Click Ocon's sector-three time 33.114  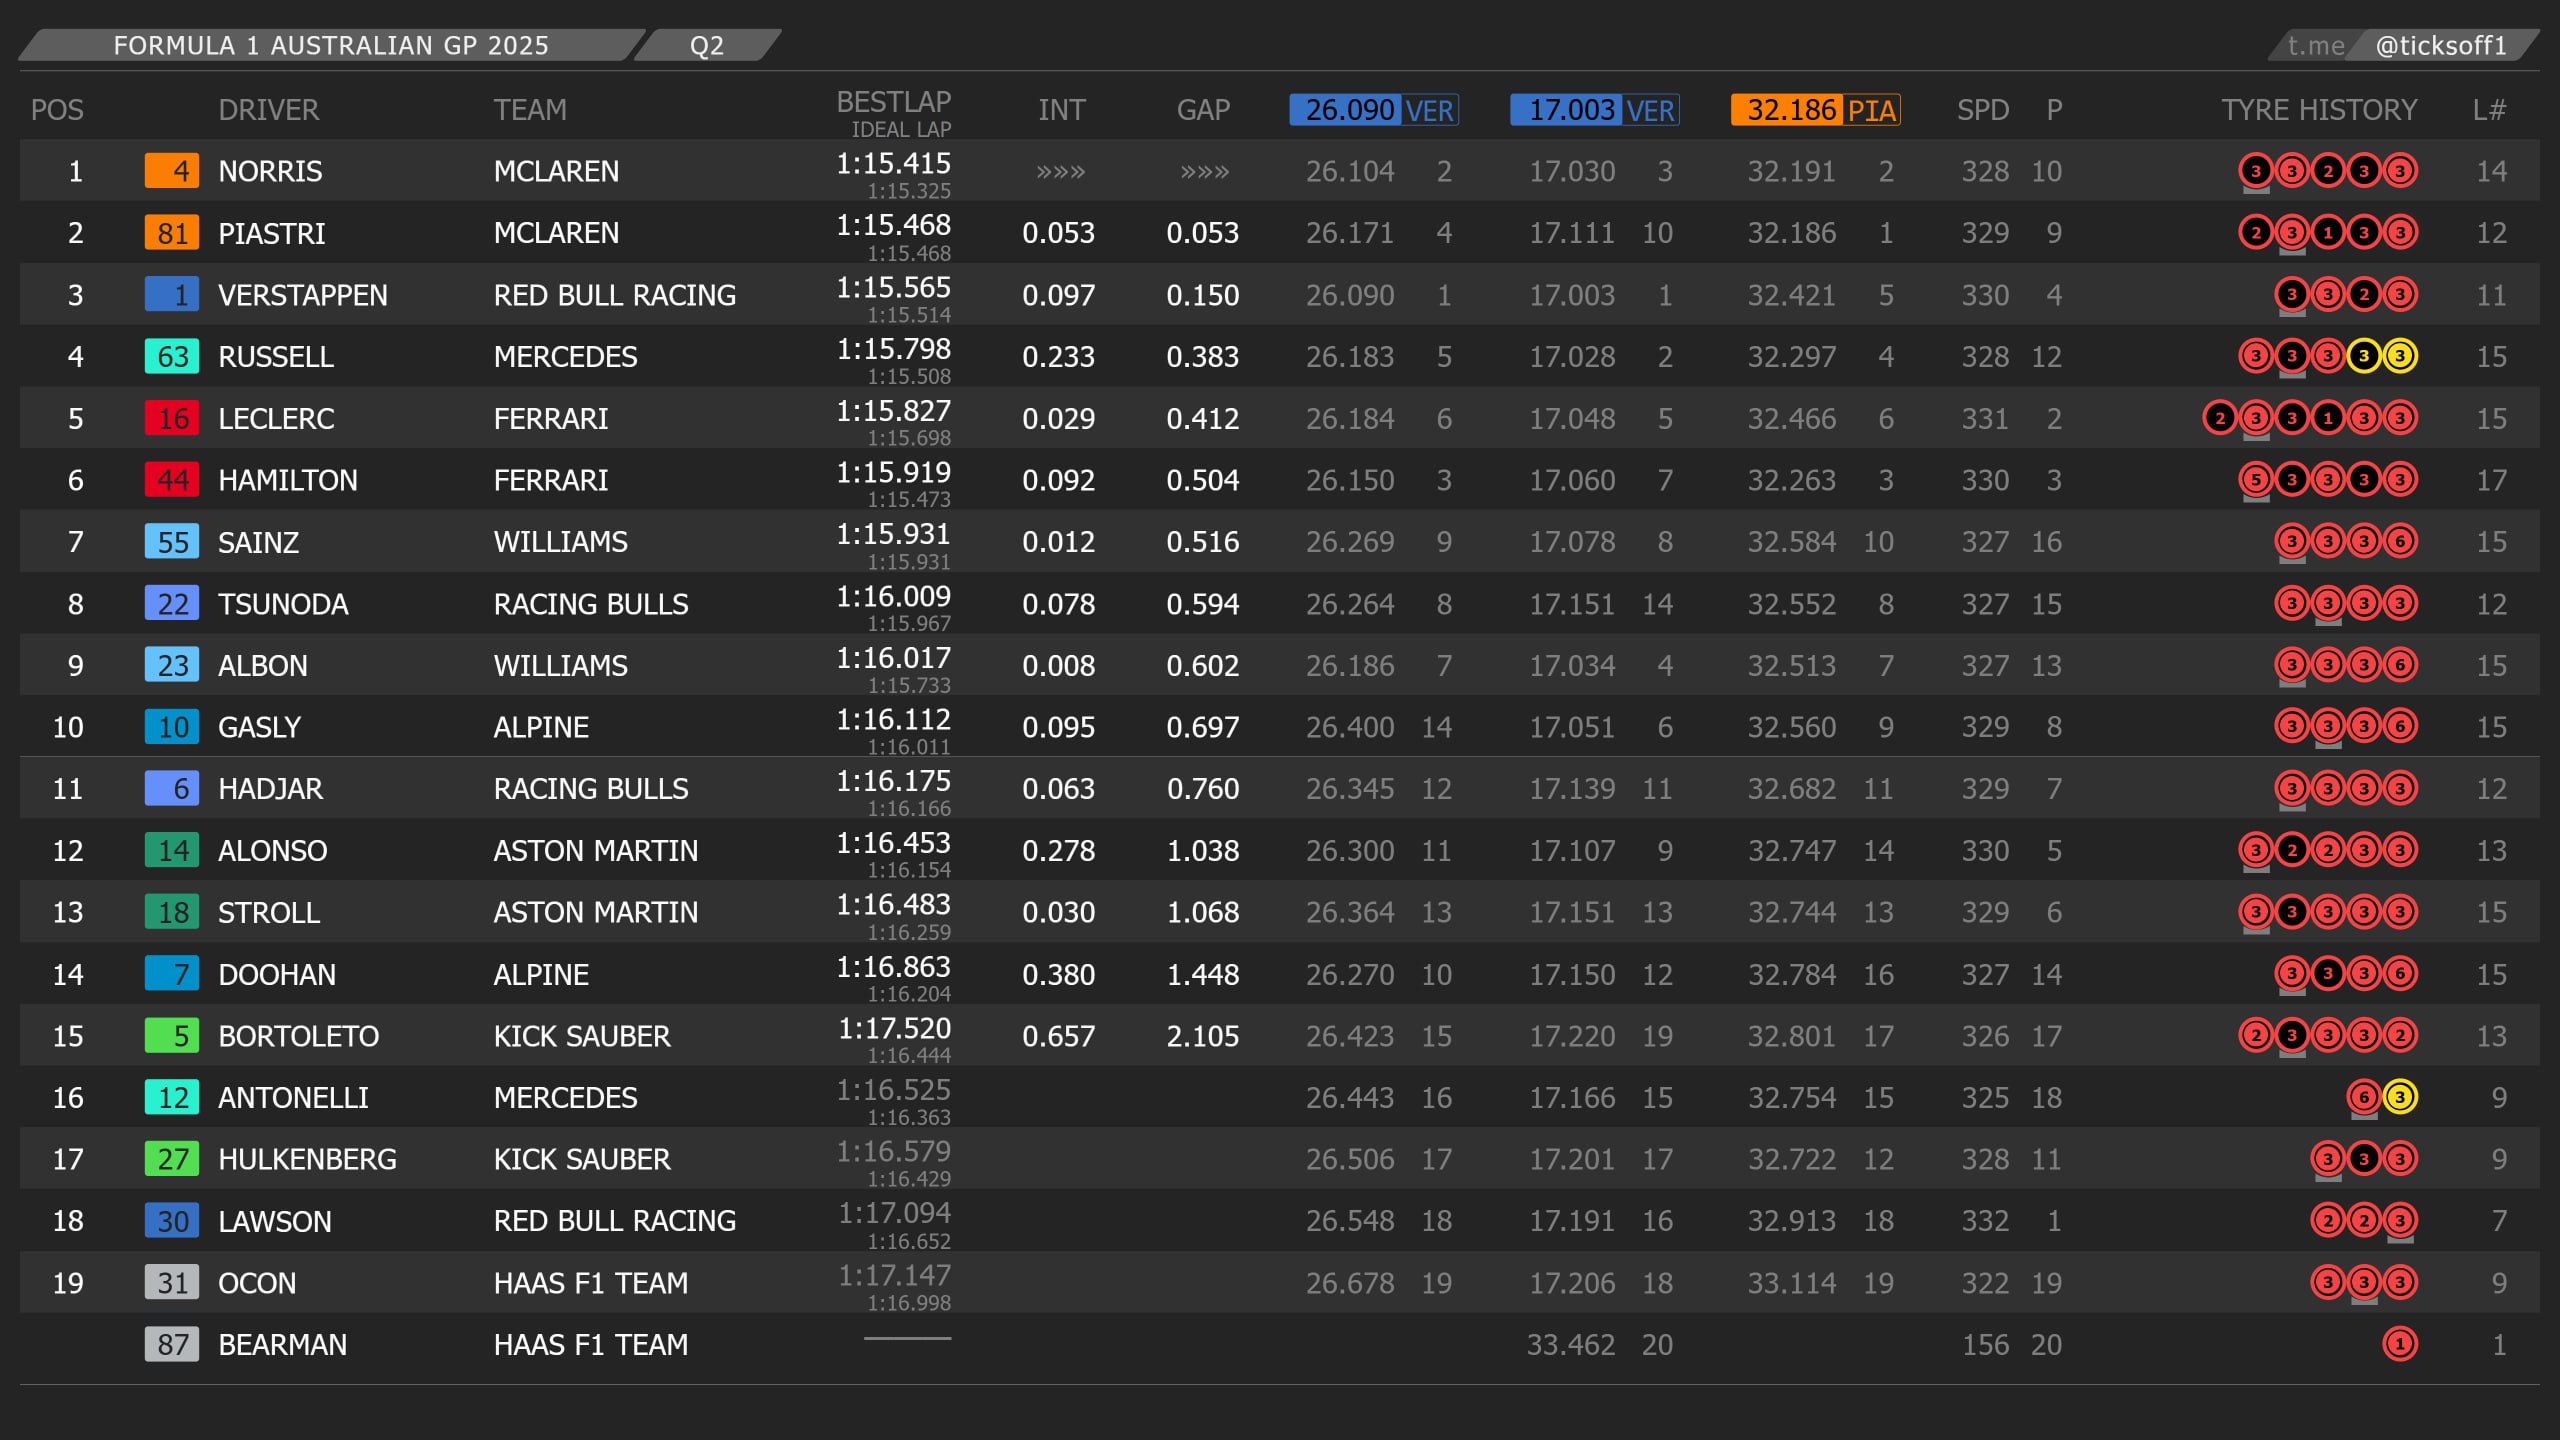[1792, 1283]
